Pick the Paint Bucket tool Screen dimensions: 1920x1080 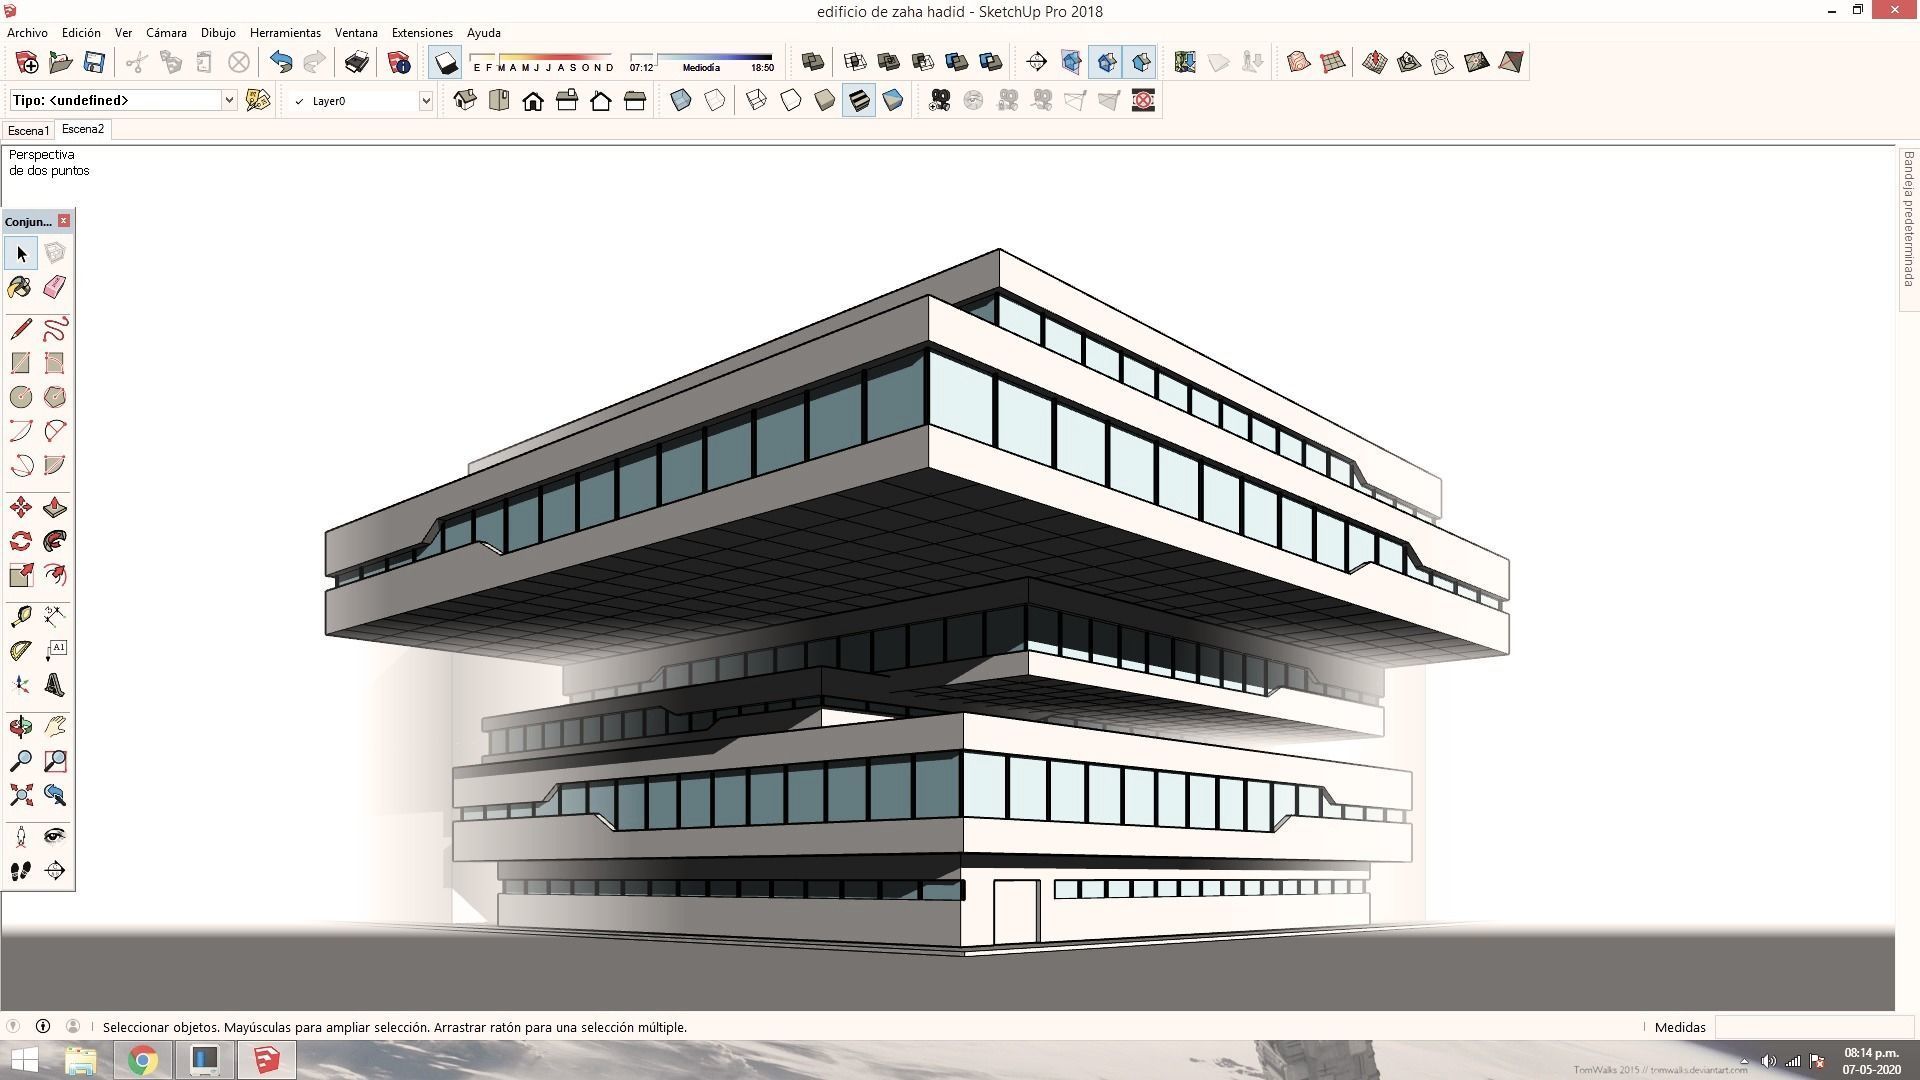pos(21,288)
